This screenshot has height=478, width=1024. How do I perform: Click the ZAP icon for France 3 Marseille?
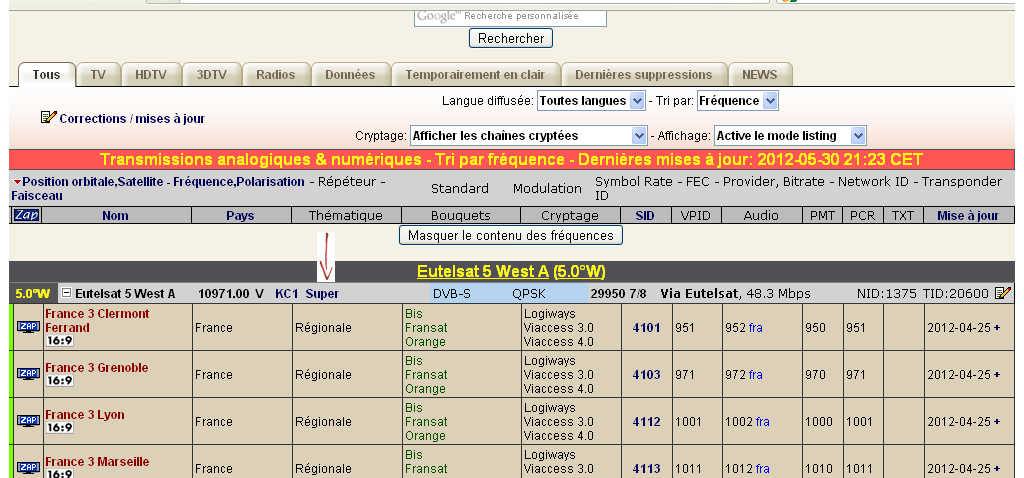pos(28,468)
